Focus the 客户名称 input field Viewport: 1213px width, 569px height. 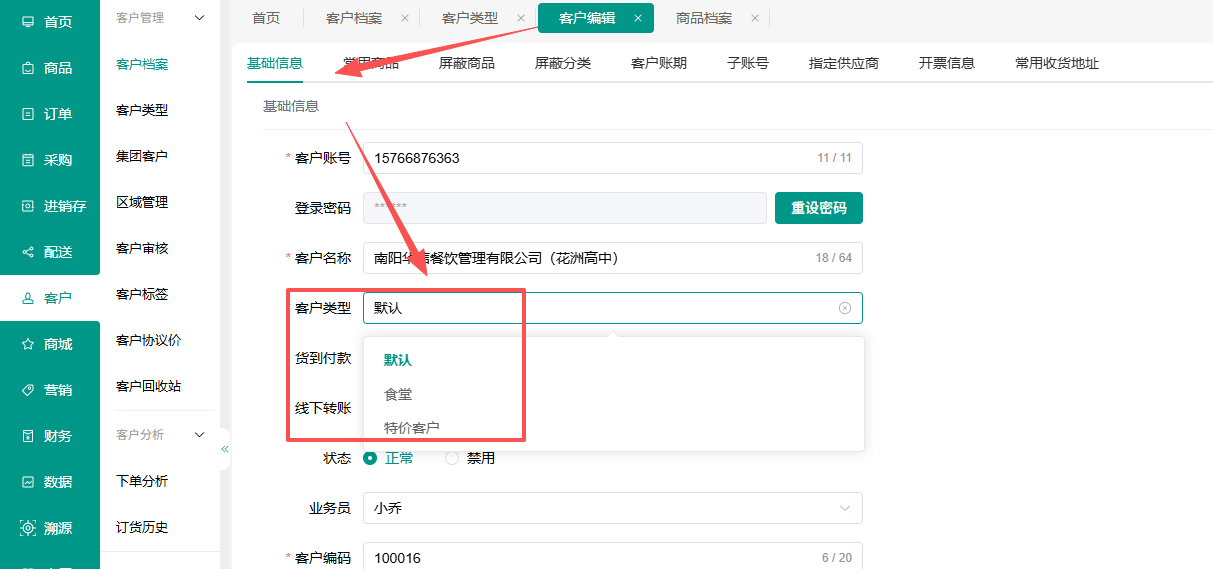(x=612, y=258)
